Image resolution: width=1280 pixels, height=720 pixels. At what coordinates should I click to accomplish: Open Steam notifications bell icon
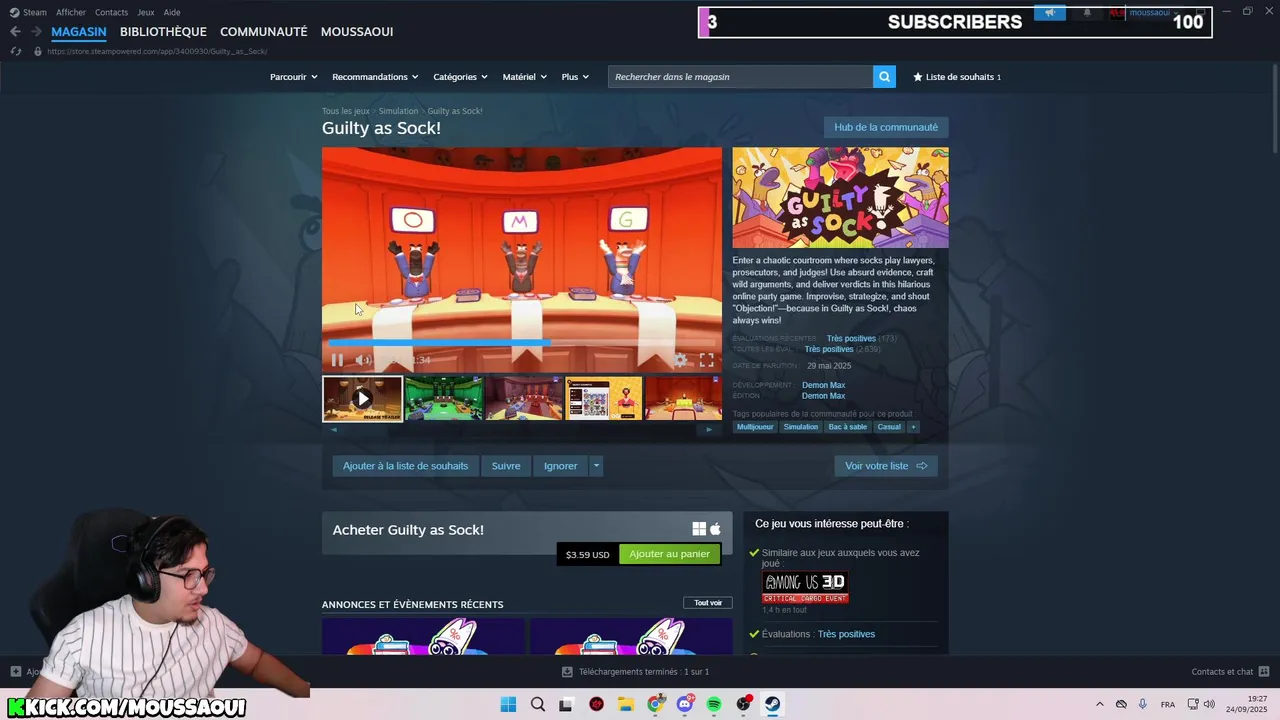1087,13
